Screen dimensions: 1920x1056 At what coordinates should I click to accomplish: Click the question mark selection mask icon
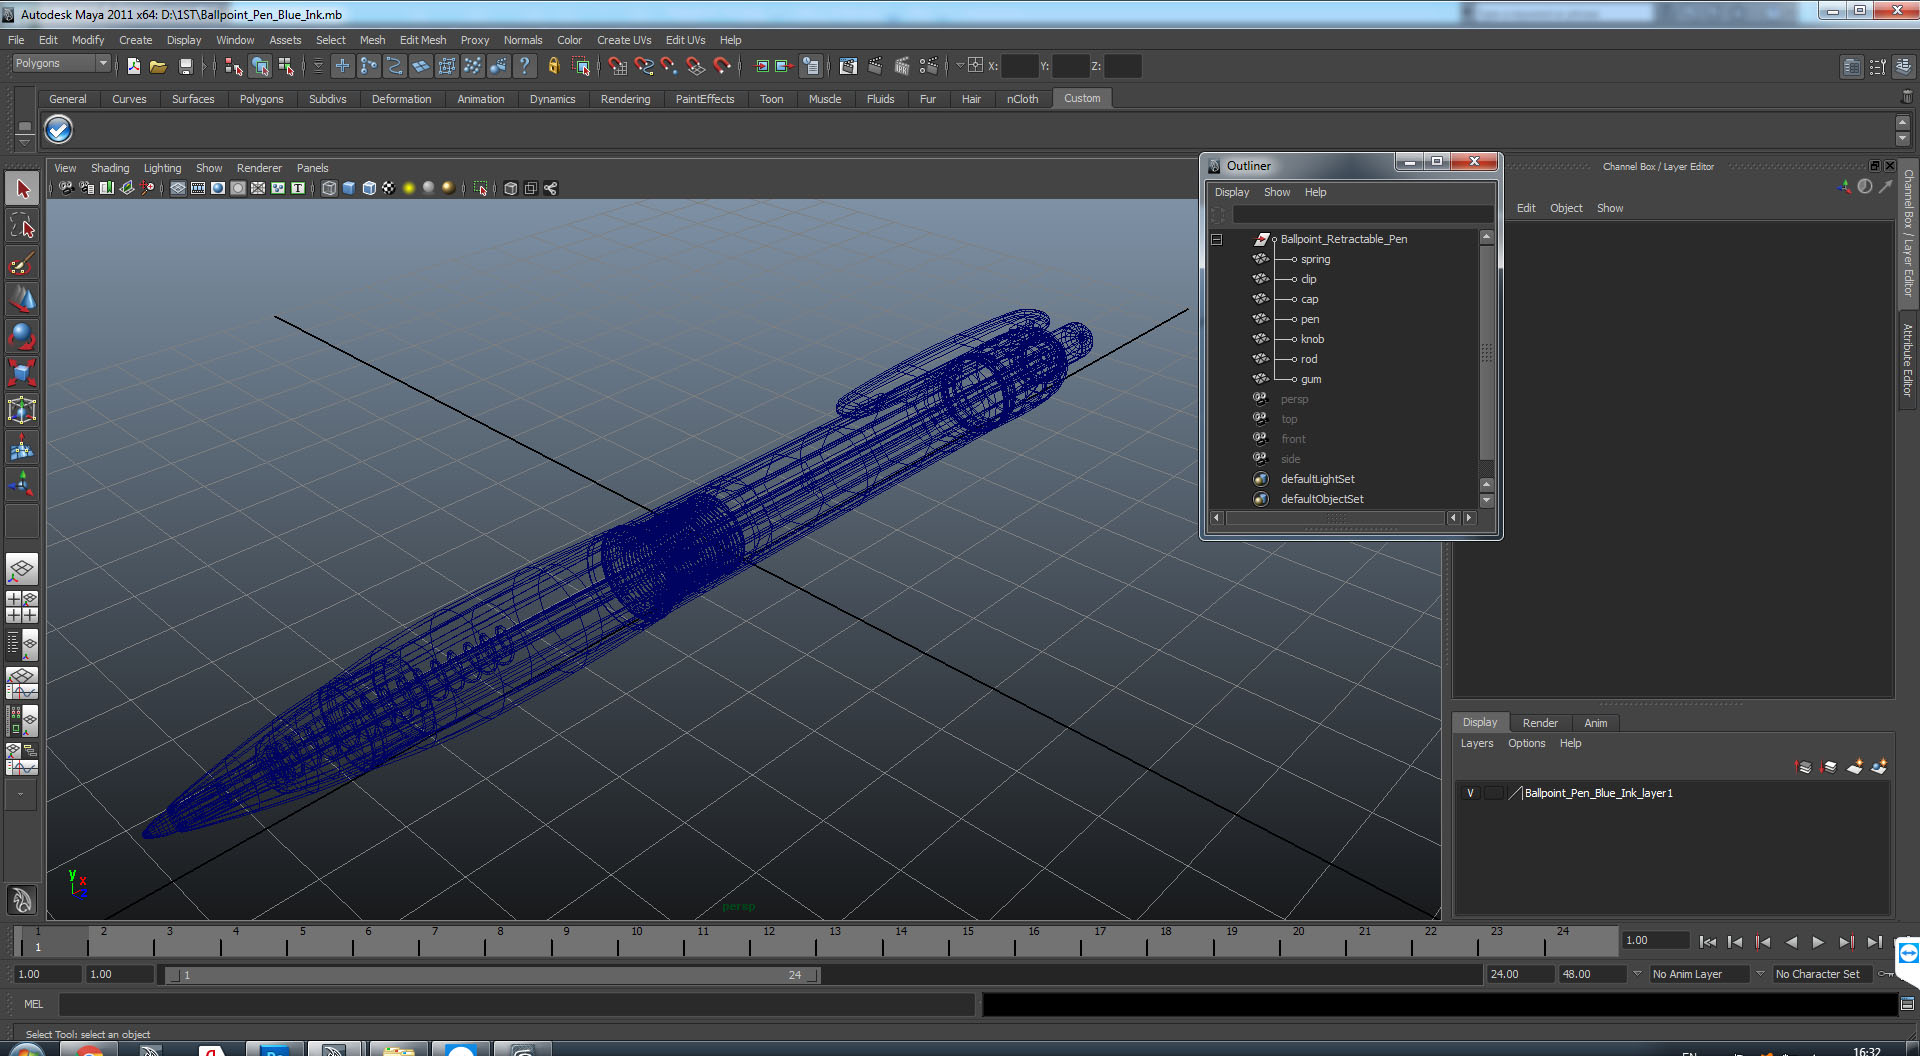[x=525, y=66]
